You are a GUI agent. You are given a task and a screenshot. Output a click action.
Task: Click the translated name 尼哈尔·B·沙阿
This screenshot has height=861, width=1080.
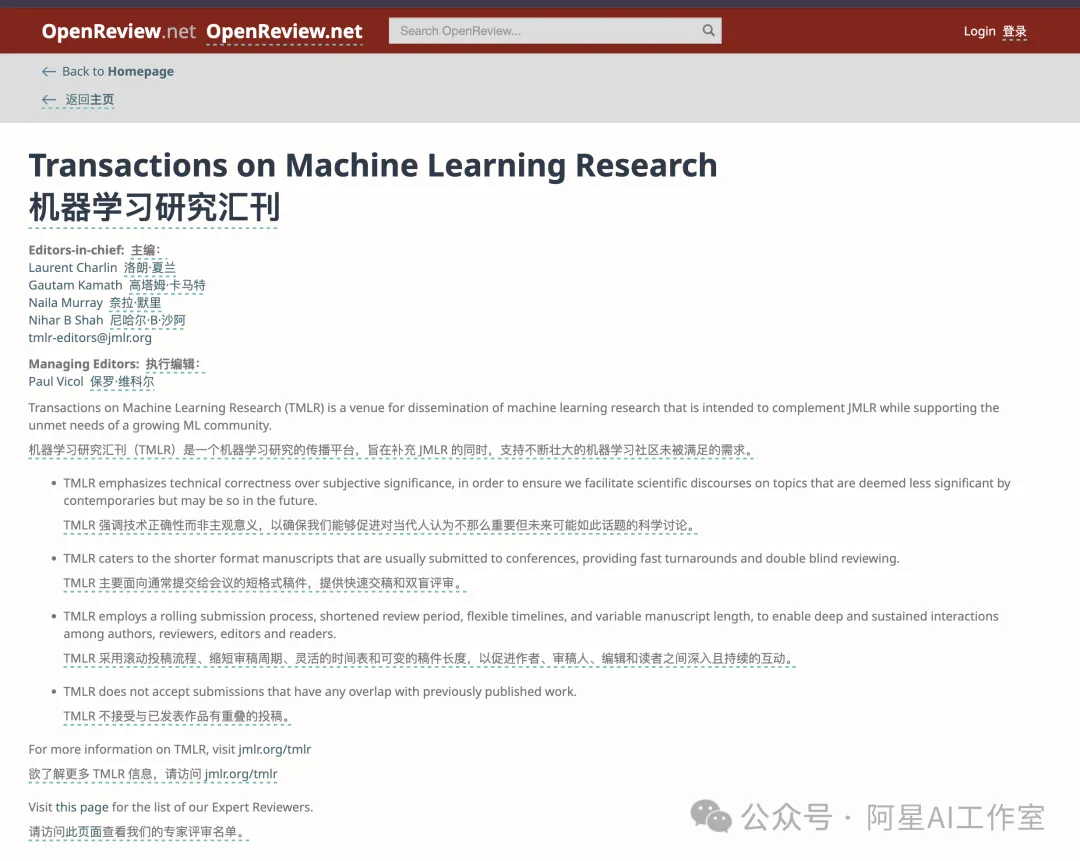click(x=147, y=320)
